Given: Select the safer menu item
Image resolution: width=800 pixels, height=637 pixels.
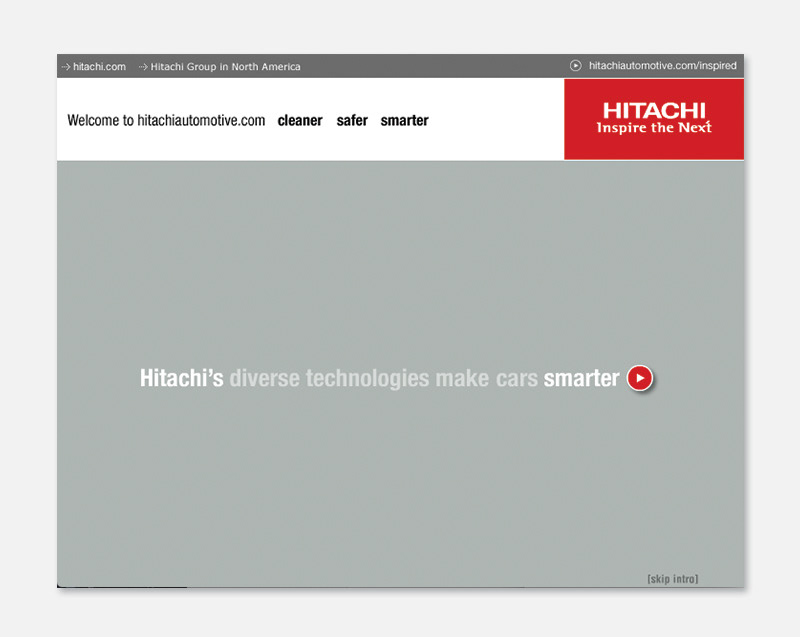Looking at the screenshot, I should tap(352, 121).
